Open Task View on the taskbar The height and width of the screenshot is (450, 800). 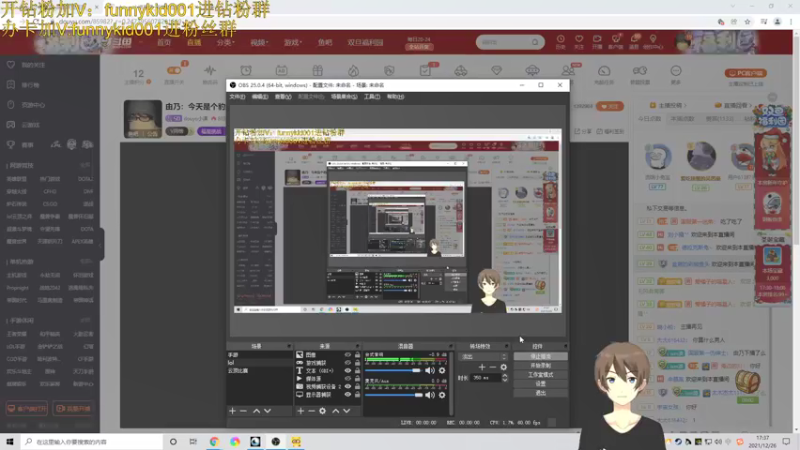[193, 441]
